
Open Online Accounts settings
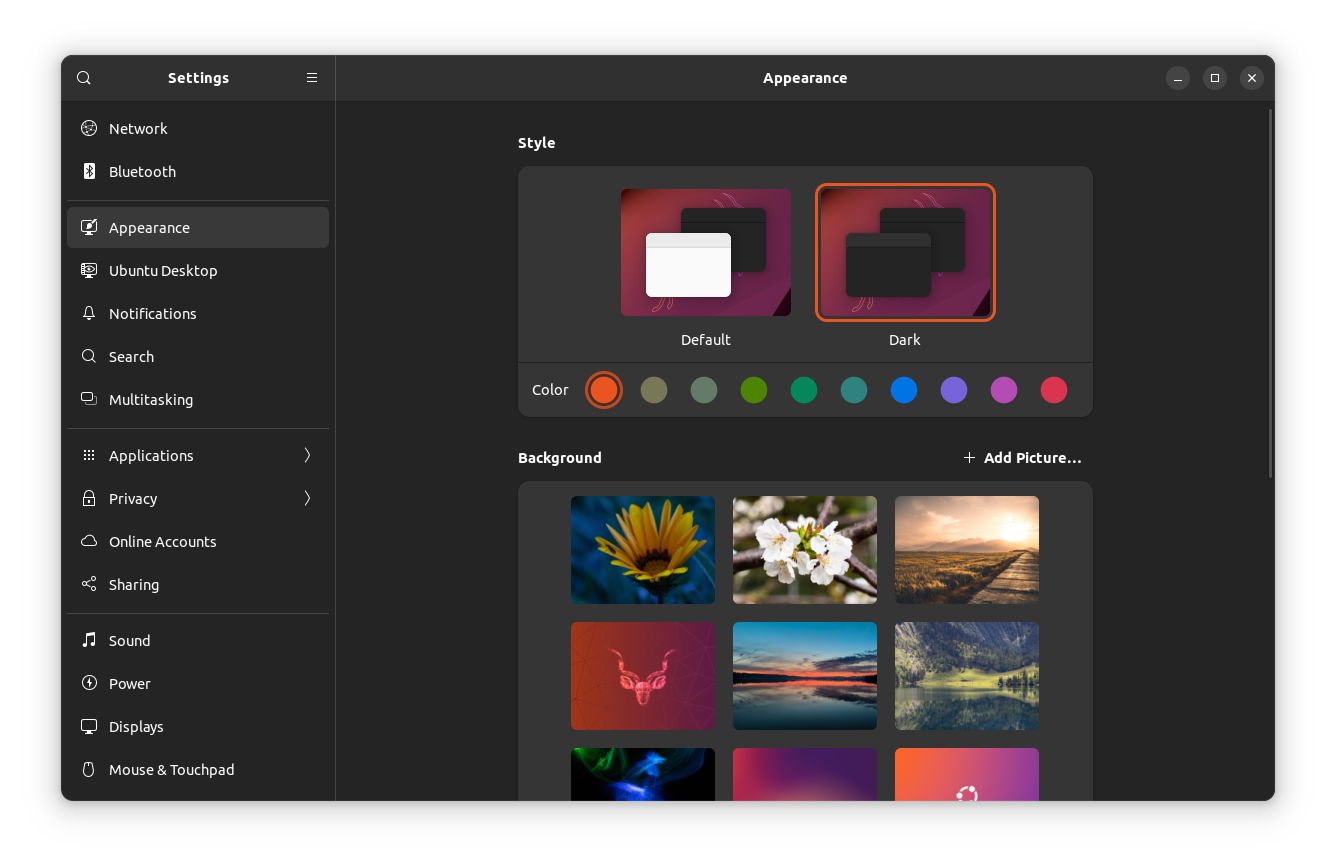point(162,541)
